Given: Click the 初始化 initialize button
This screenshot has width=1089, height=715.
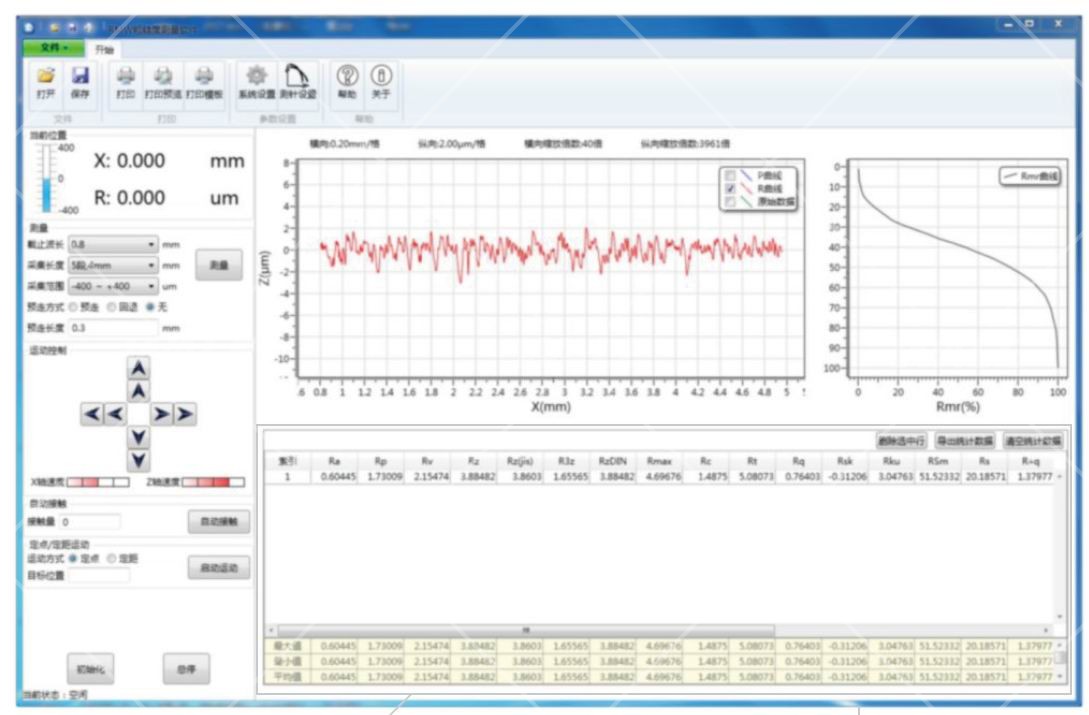Looking at the screenshot, I should 90,669.
